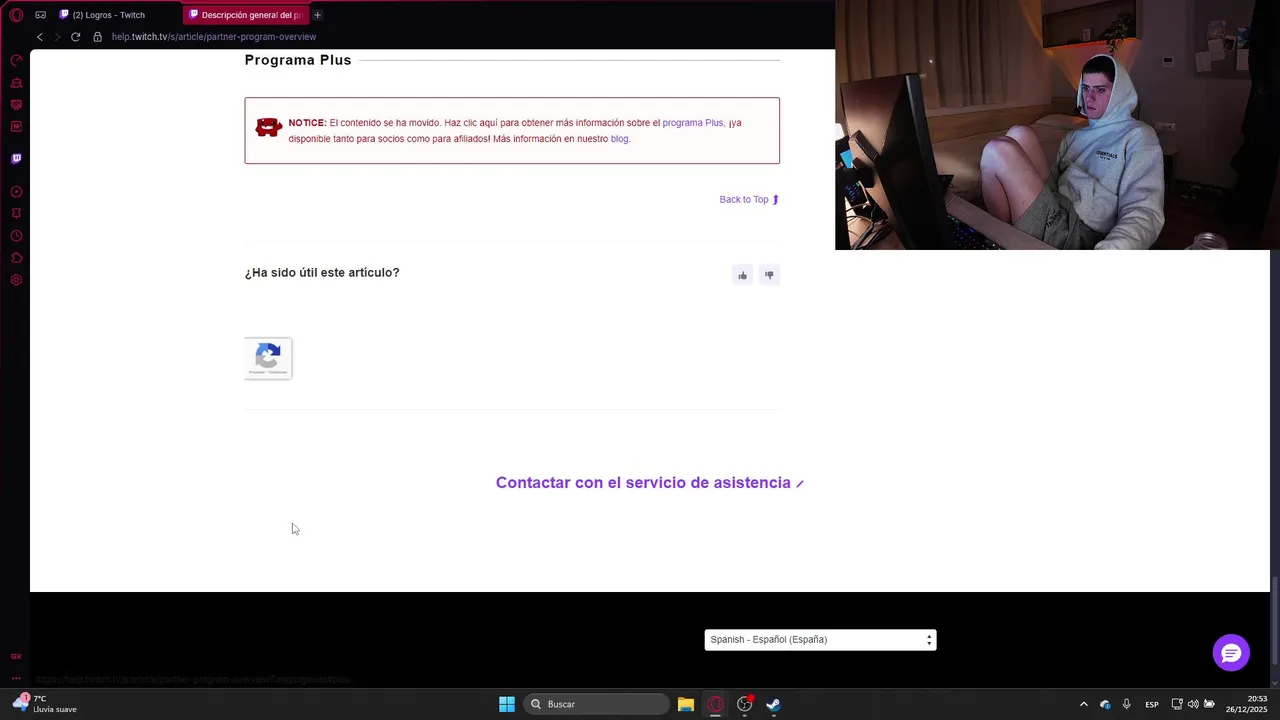
Task: Click the webcam overlay video
Action: click(1057, 125)
